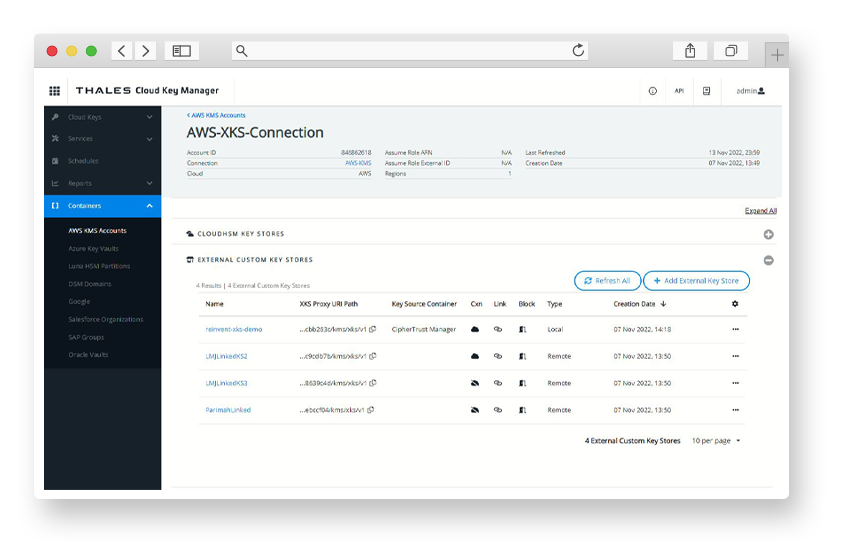
Task: Select AWS KMS Accounts in sidebar
Action: 97,230
